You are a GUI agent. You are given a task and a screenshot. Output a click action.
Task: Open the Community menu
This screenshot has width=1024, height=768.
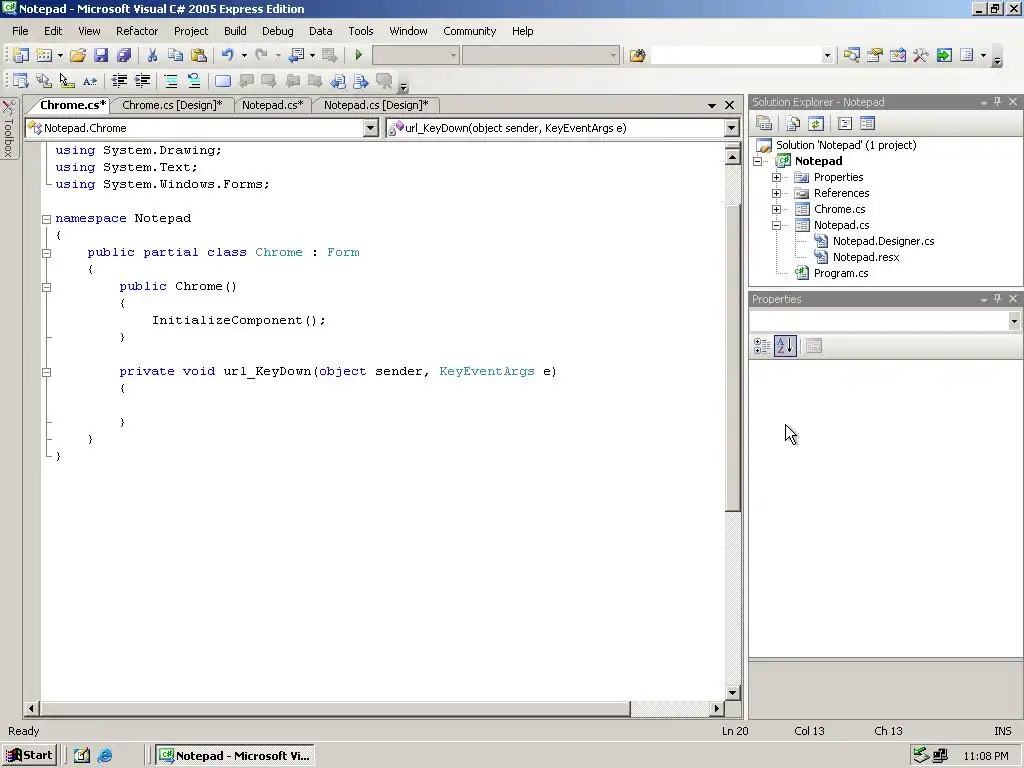pos(470,31)
